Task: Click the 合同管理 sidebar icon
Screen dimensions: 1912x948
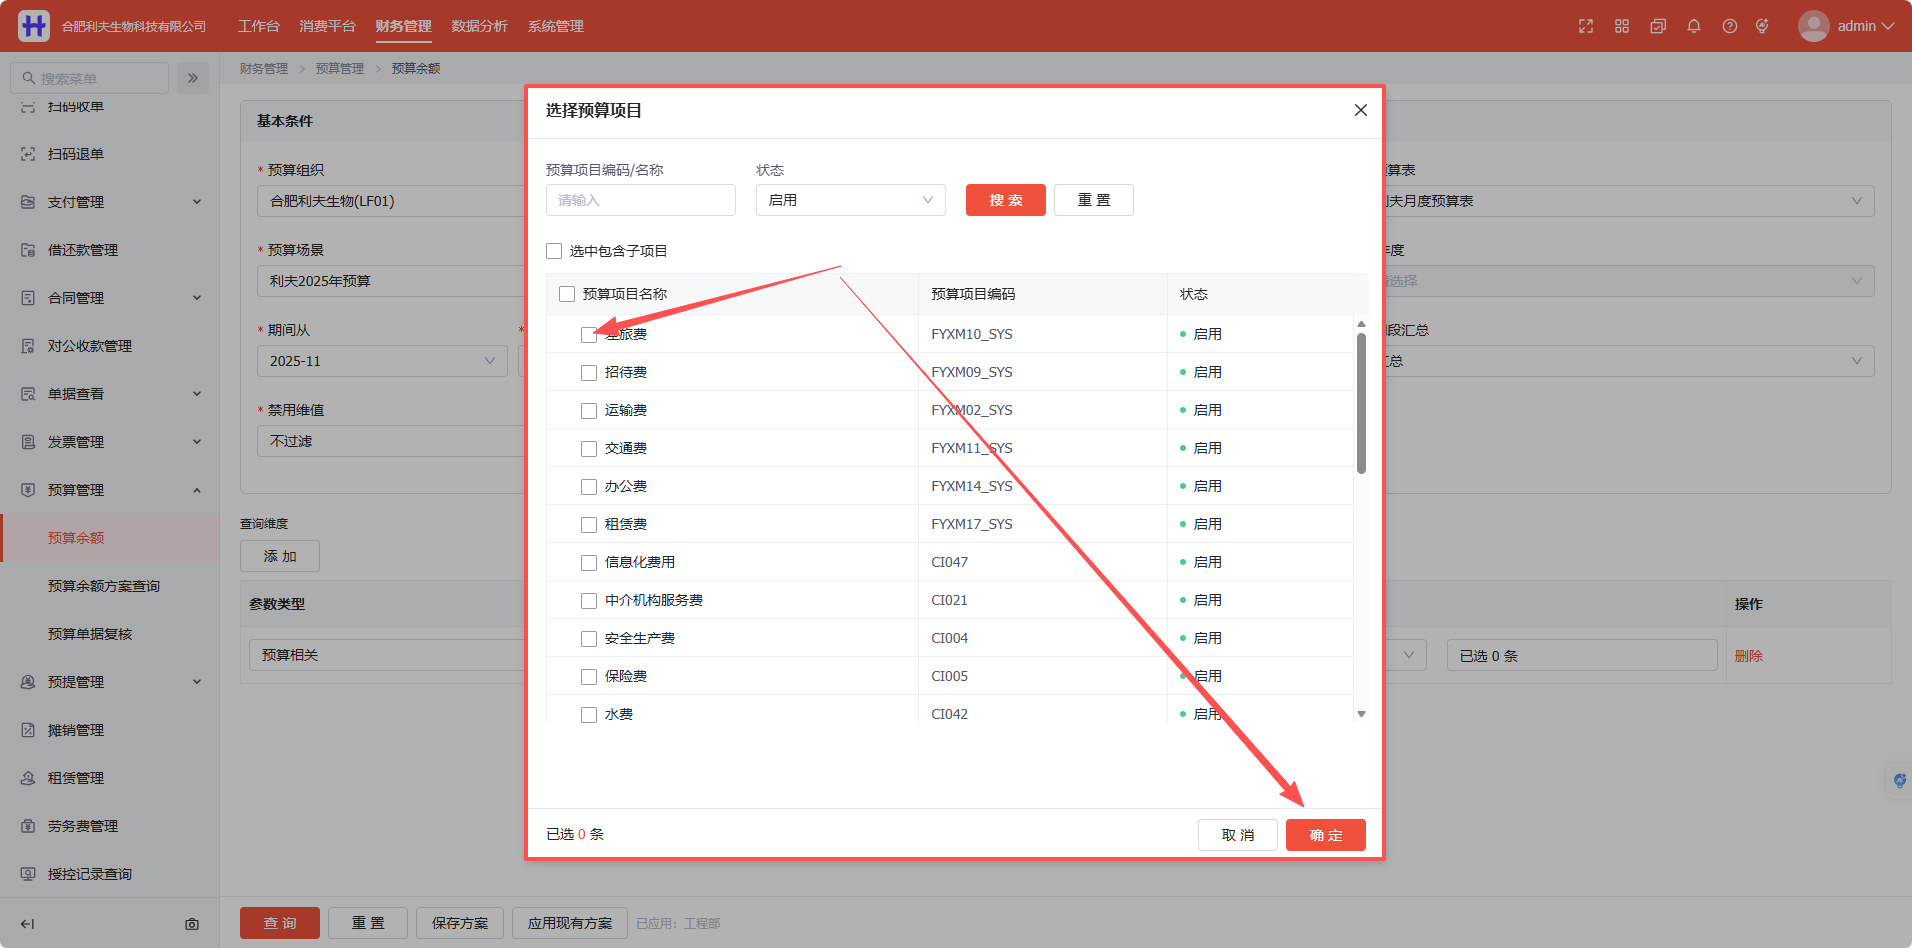Action: [x=28, y=298]
